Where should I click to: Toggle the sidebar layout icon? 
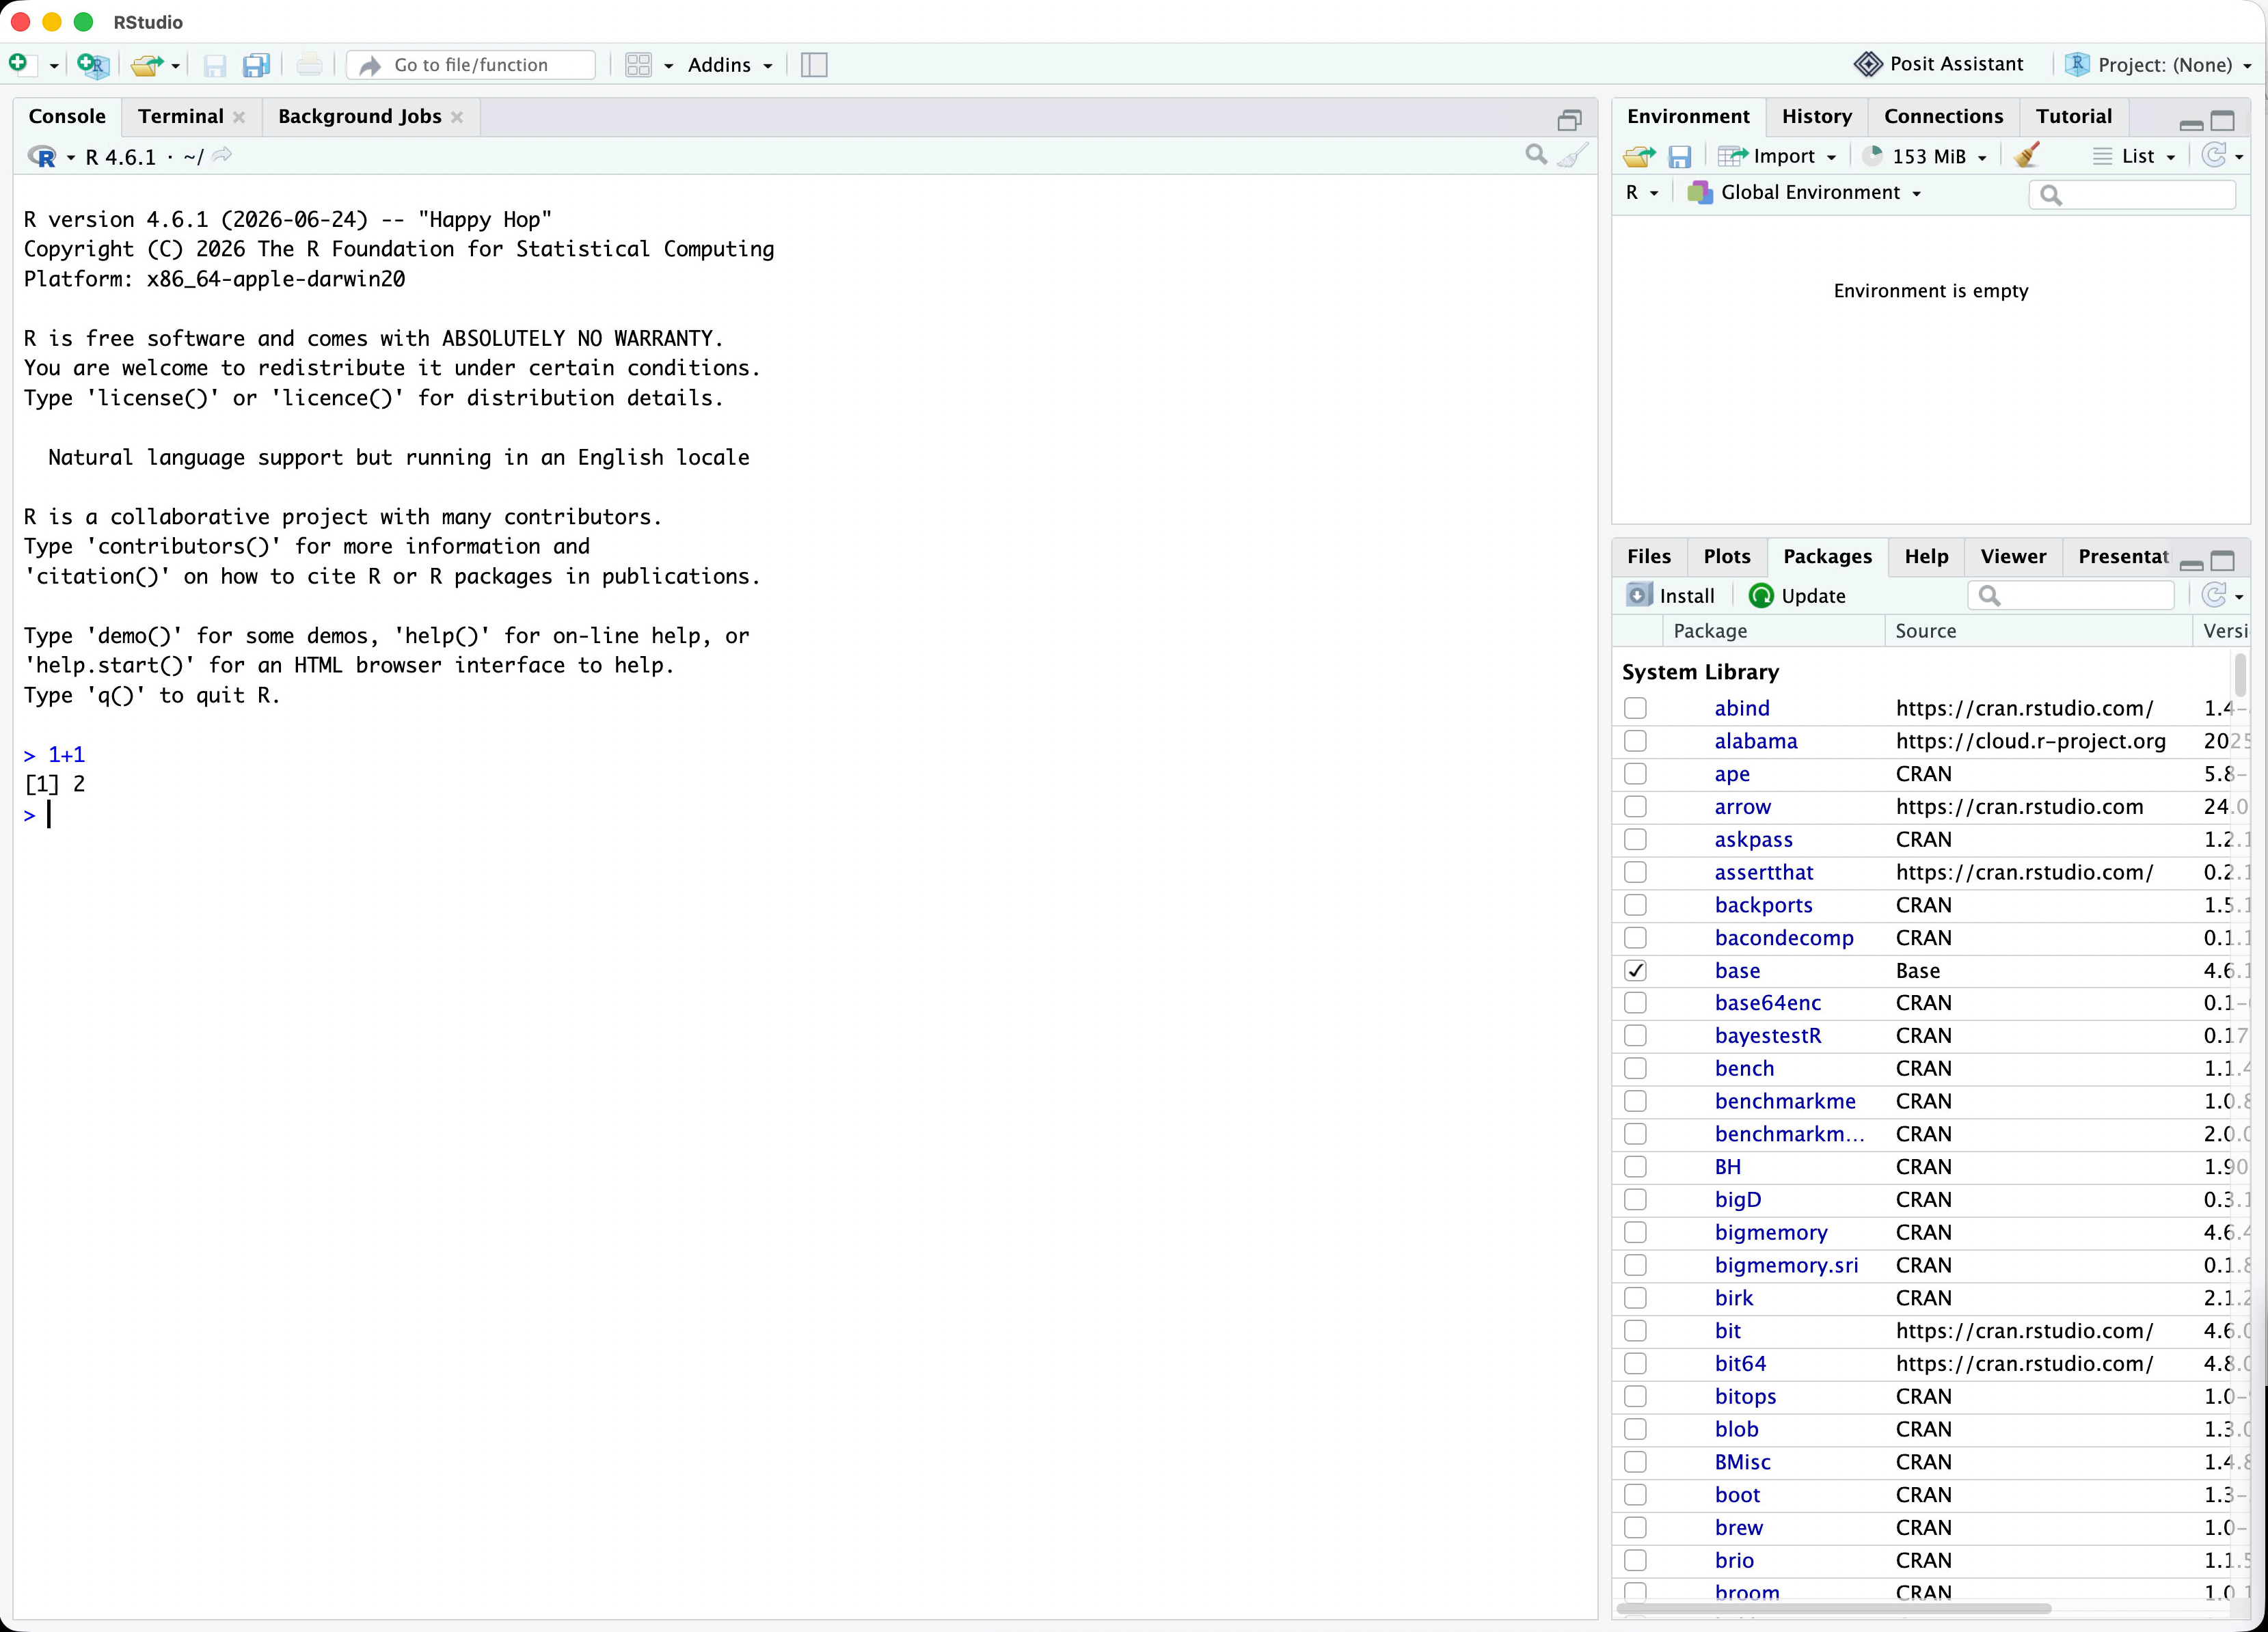[814, 65]
